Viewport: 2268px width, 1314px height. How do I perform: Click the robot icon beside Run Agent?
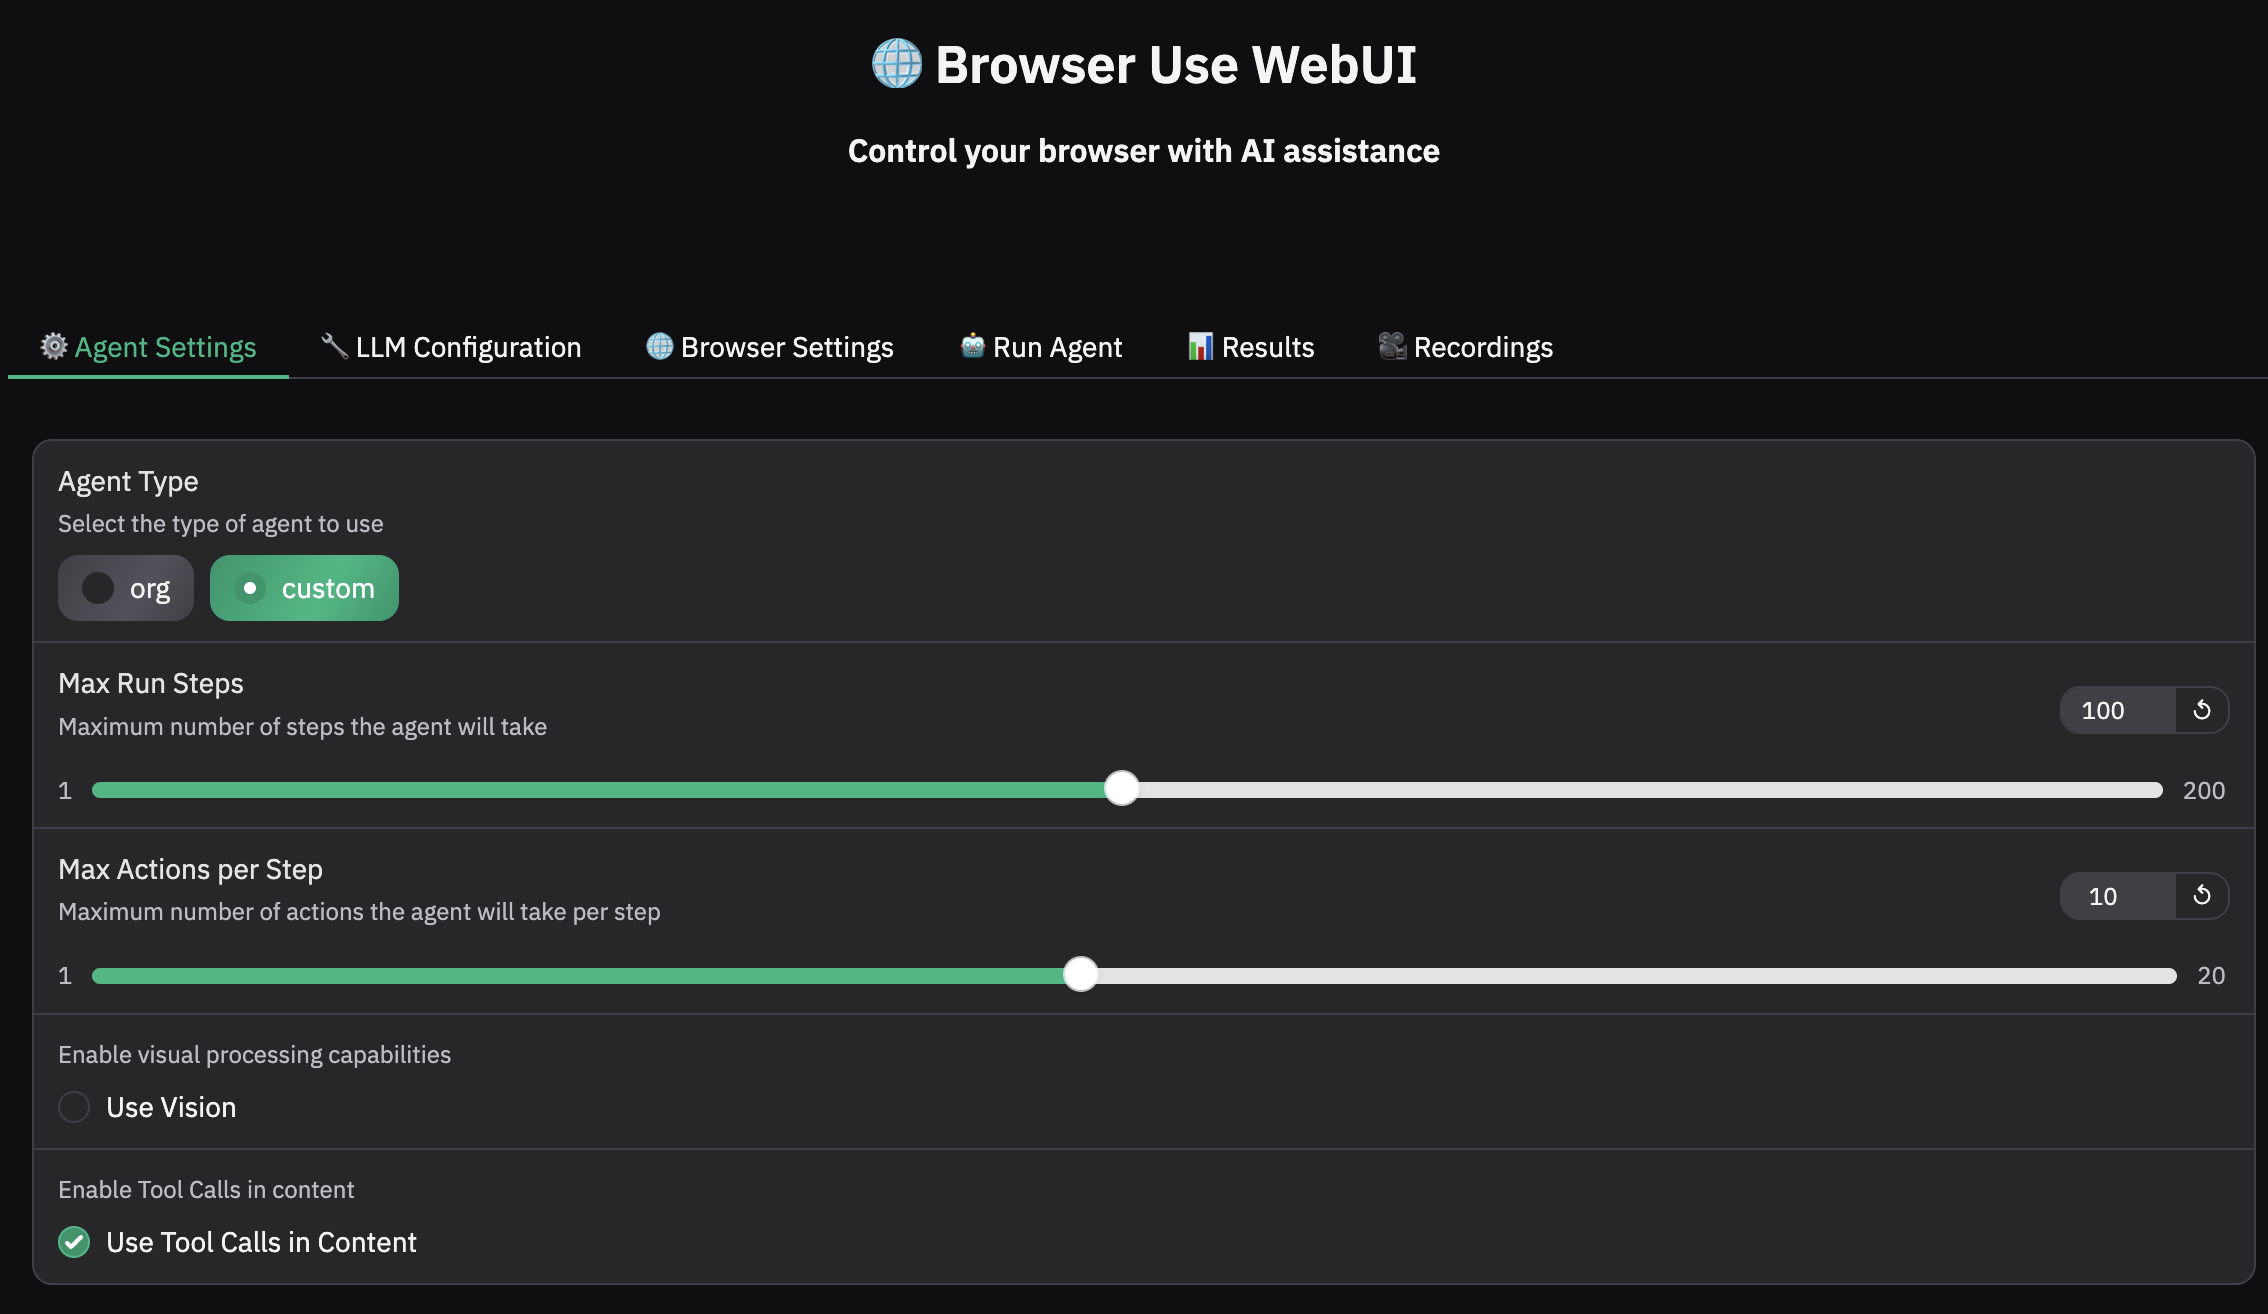tap(972, 346)
